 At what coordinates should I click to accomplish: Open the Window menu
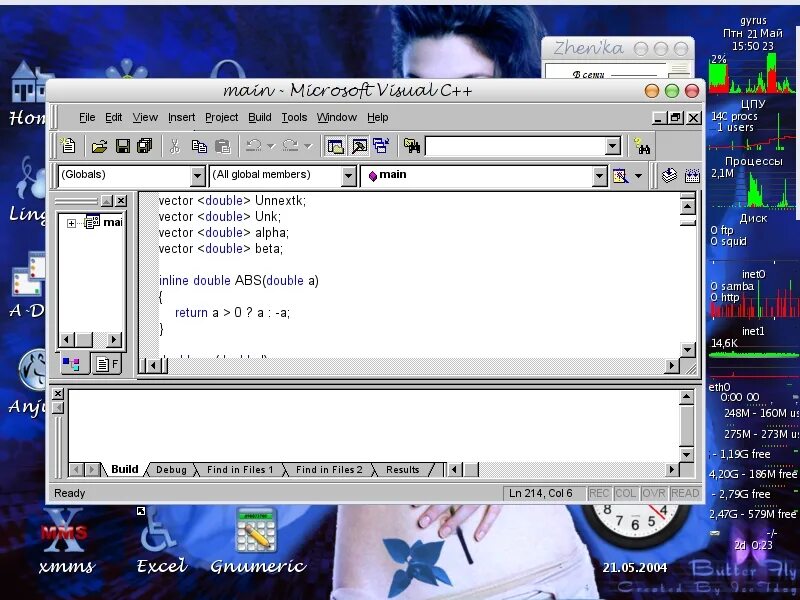point(337,117)
